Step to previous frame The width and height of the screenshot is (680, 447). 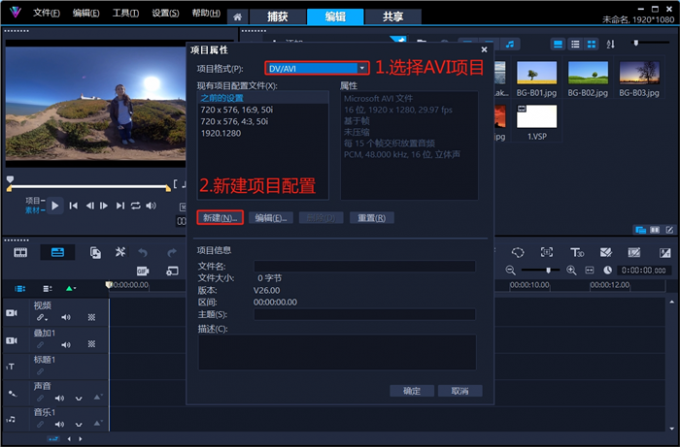[x=90, y=206]
